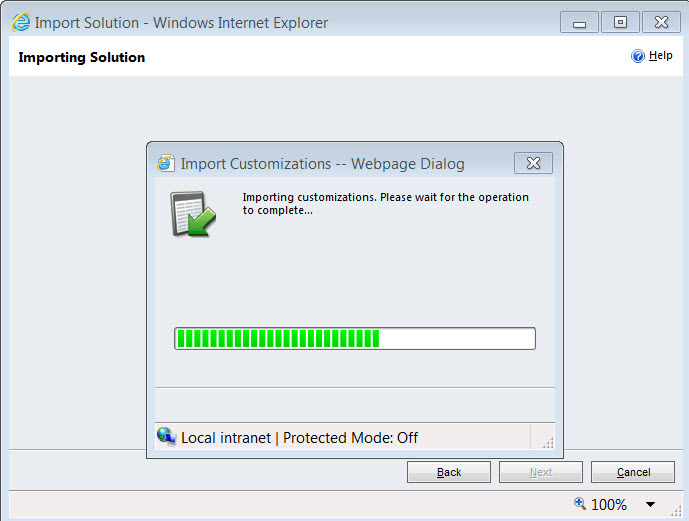Click the blue Help question mark icon

click(x=638, y=57)
